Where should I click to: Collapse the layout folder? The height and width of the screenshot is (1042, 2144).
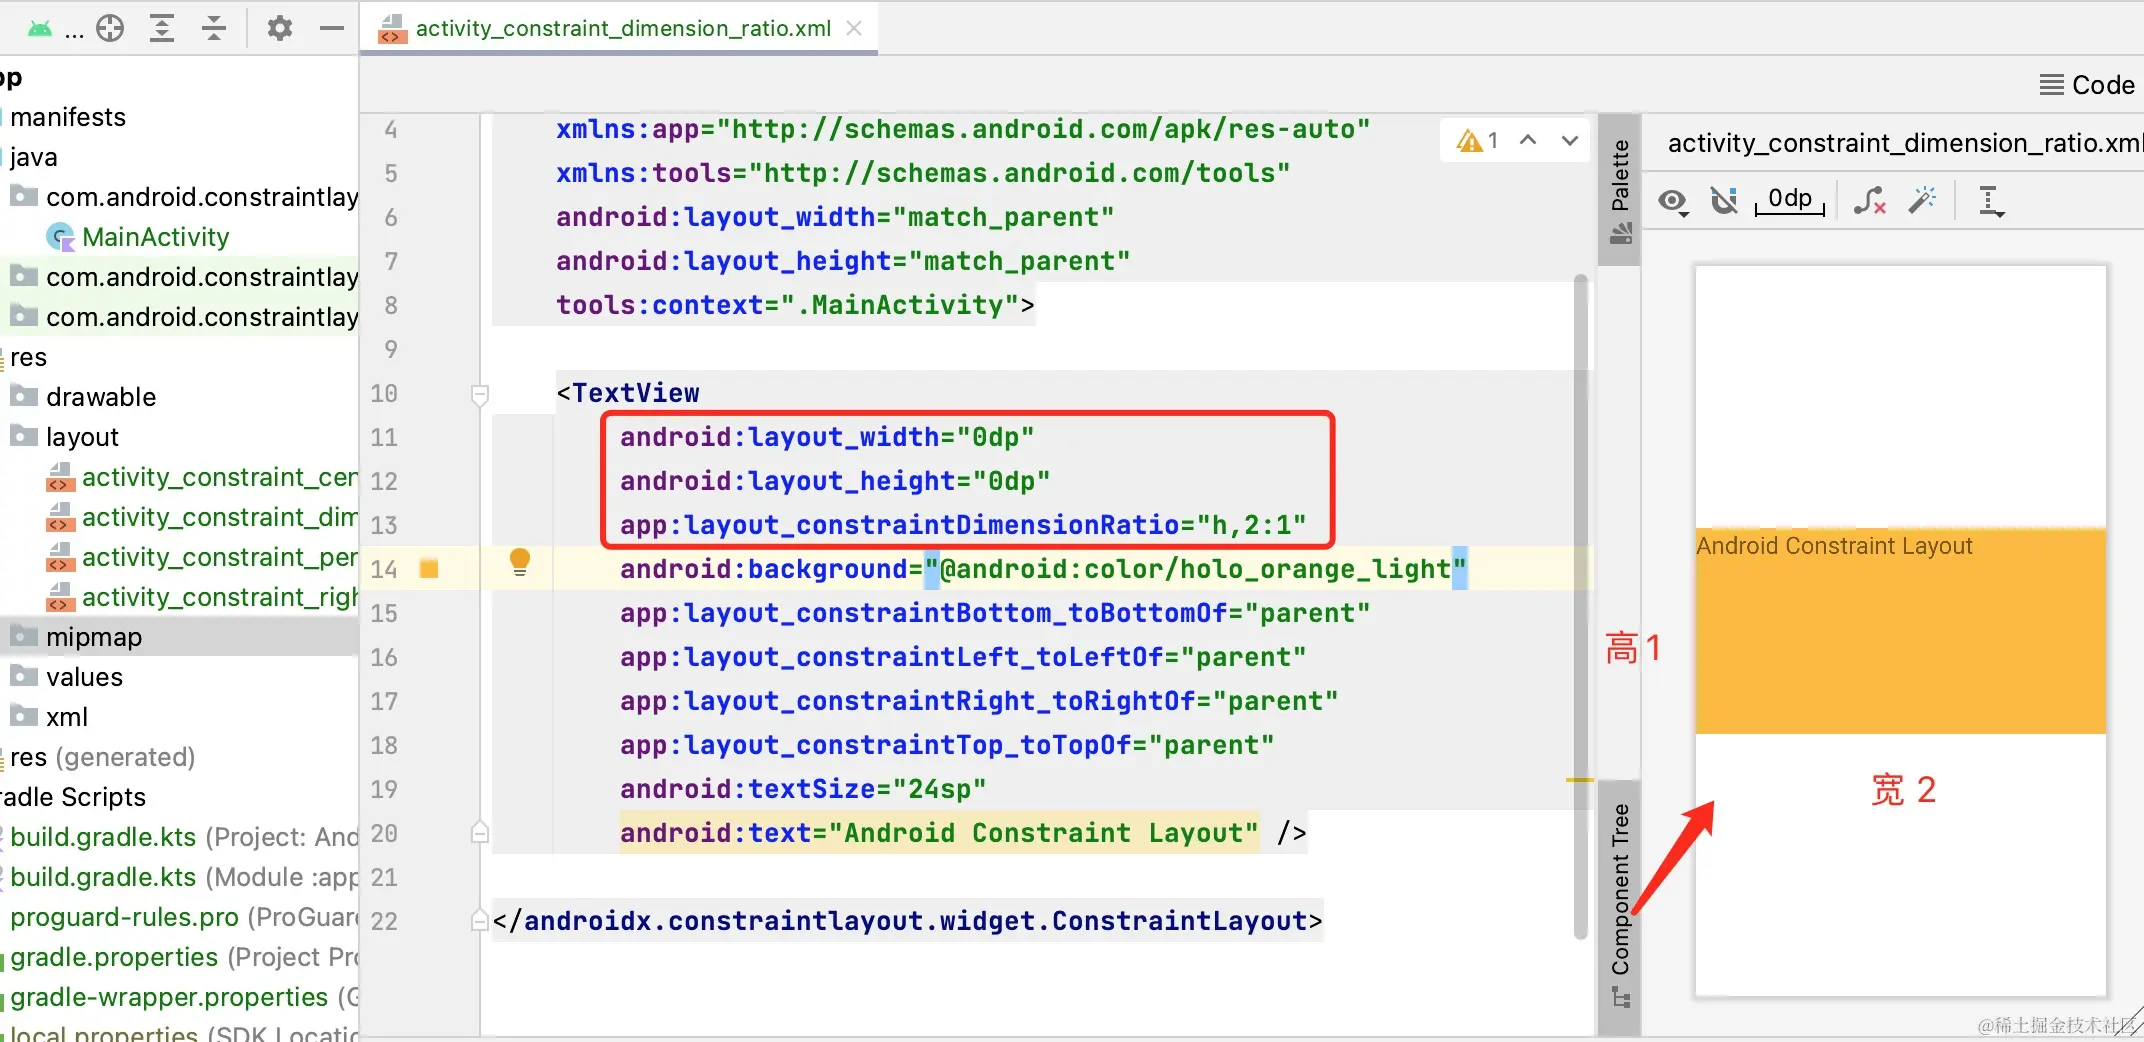(82, 437)
